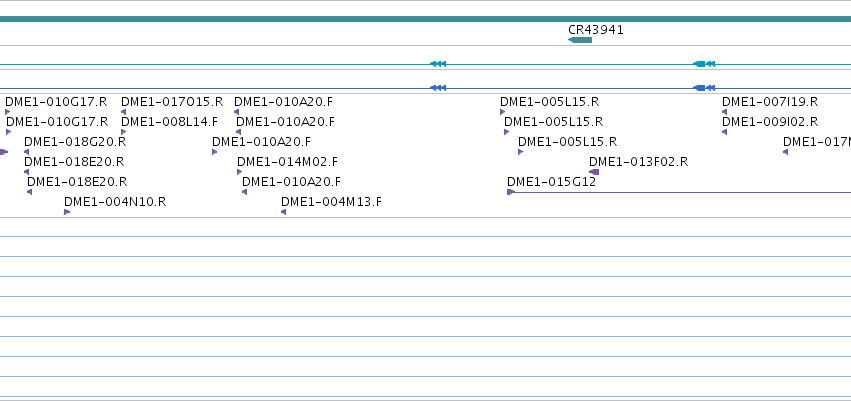This screenshot has height=401, width=851.
Task: Click the wide teal gene bar spanning the view
Action: [426, 19]
